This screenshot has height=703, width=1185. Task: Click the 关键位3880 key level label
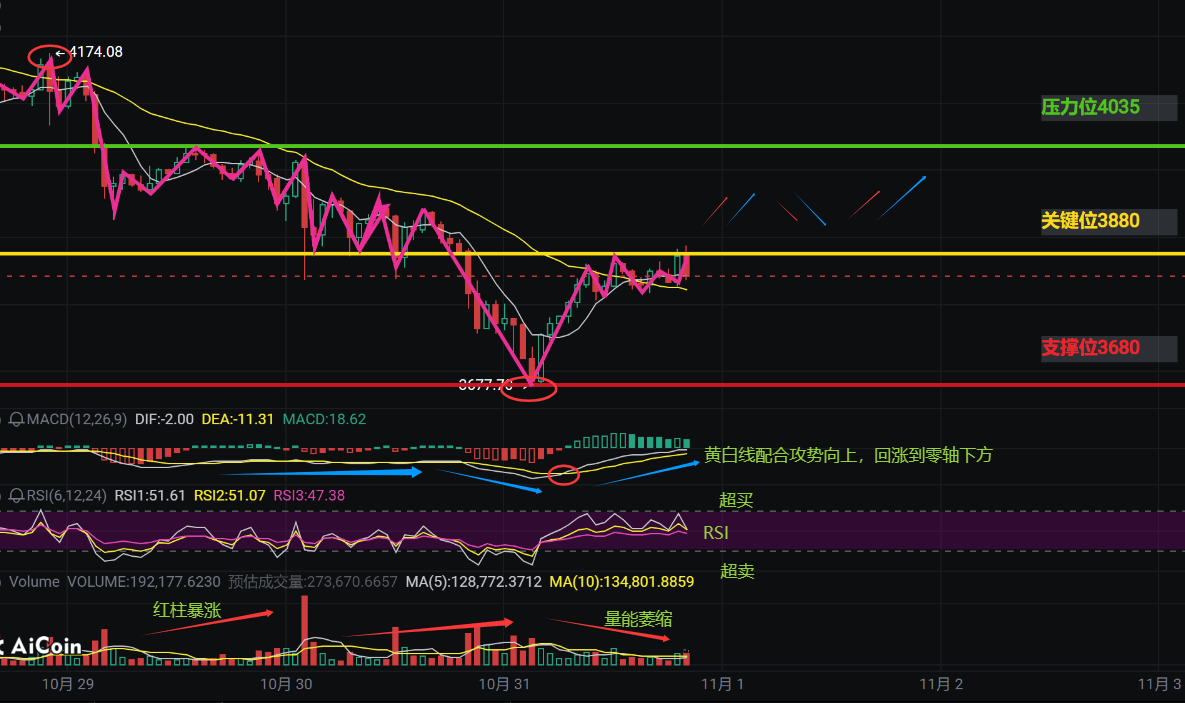tap(1090, 220)
